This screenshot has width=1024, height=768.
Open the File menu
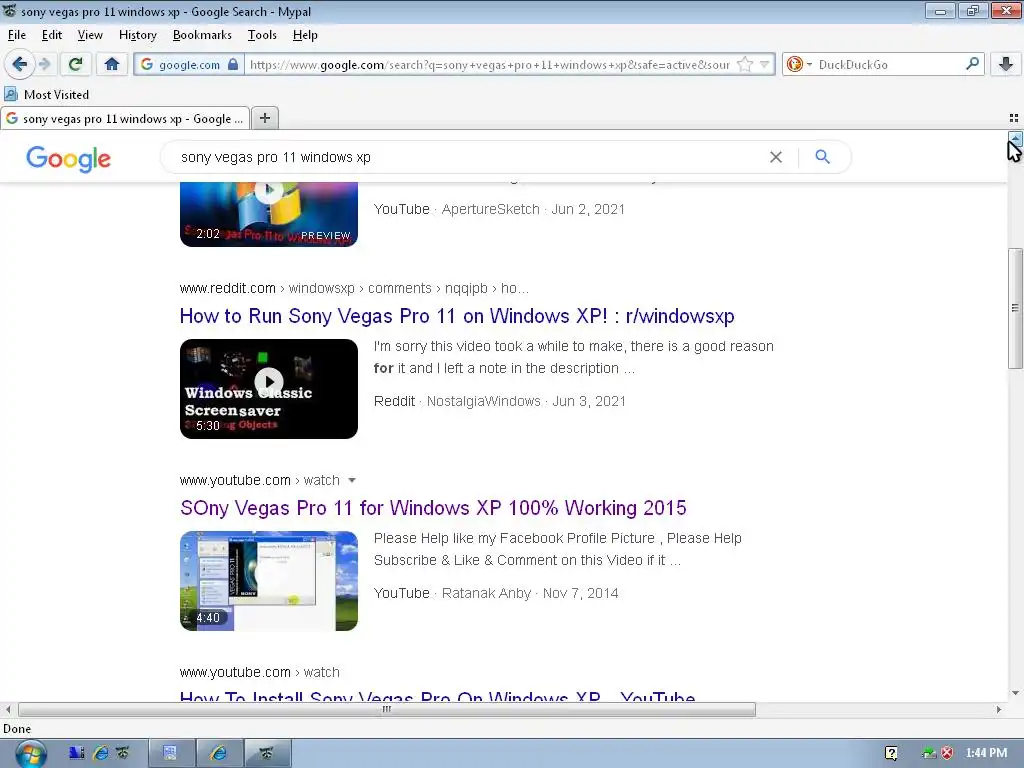17,35
